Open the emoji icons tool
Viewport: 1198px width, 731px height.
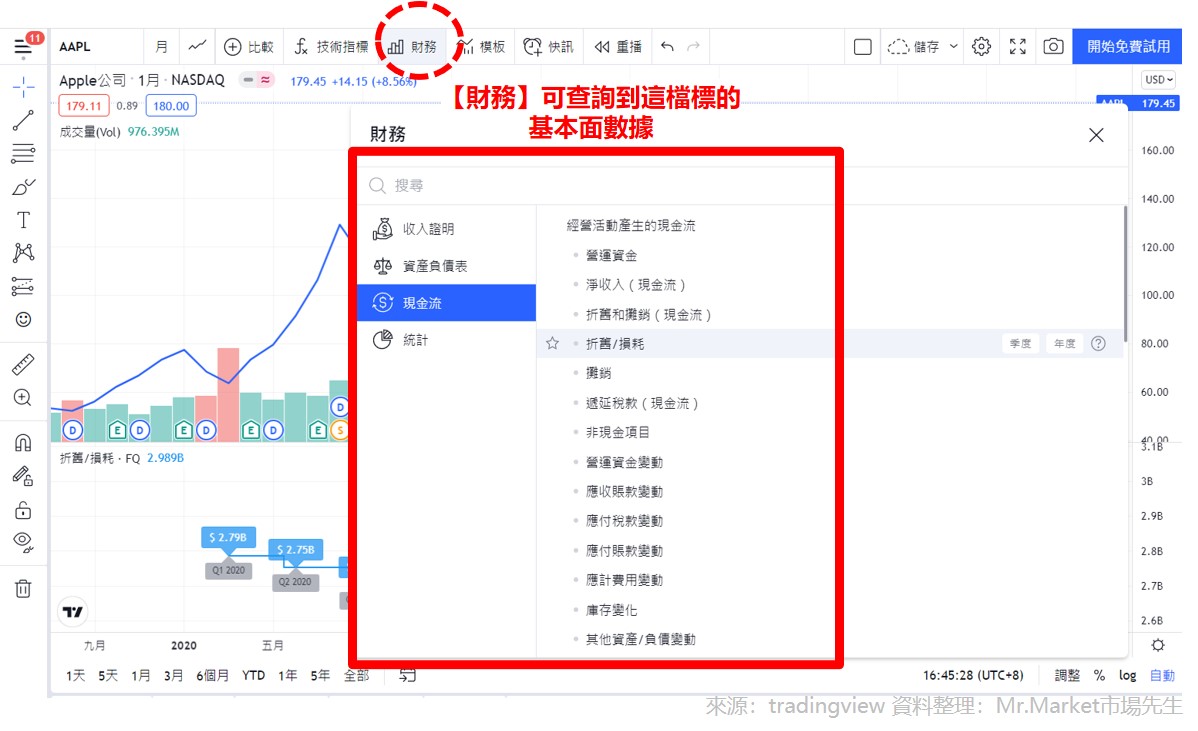tap(23, 319)
